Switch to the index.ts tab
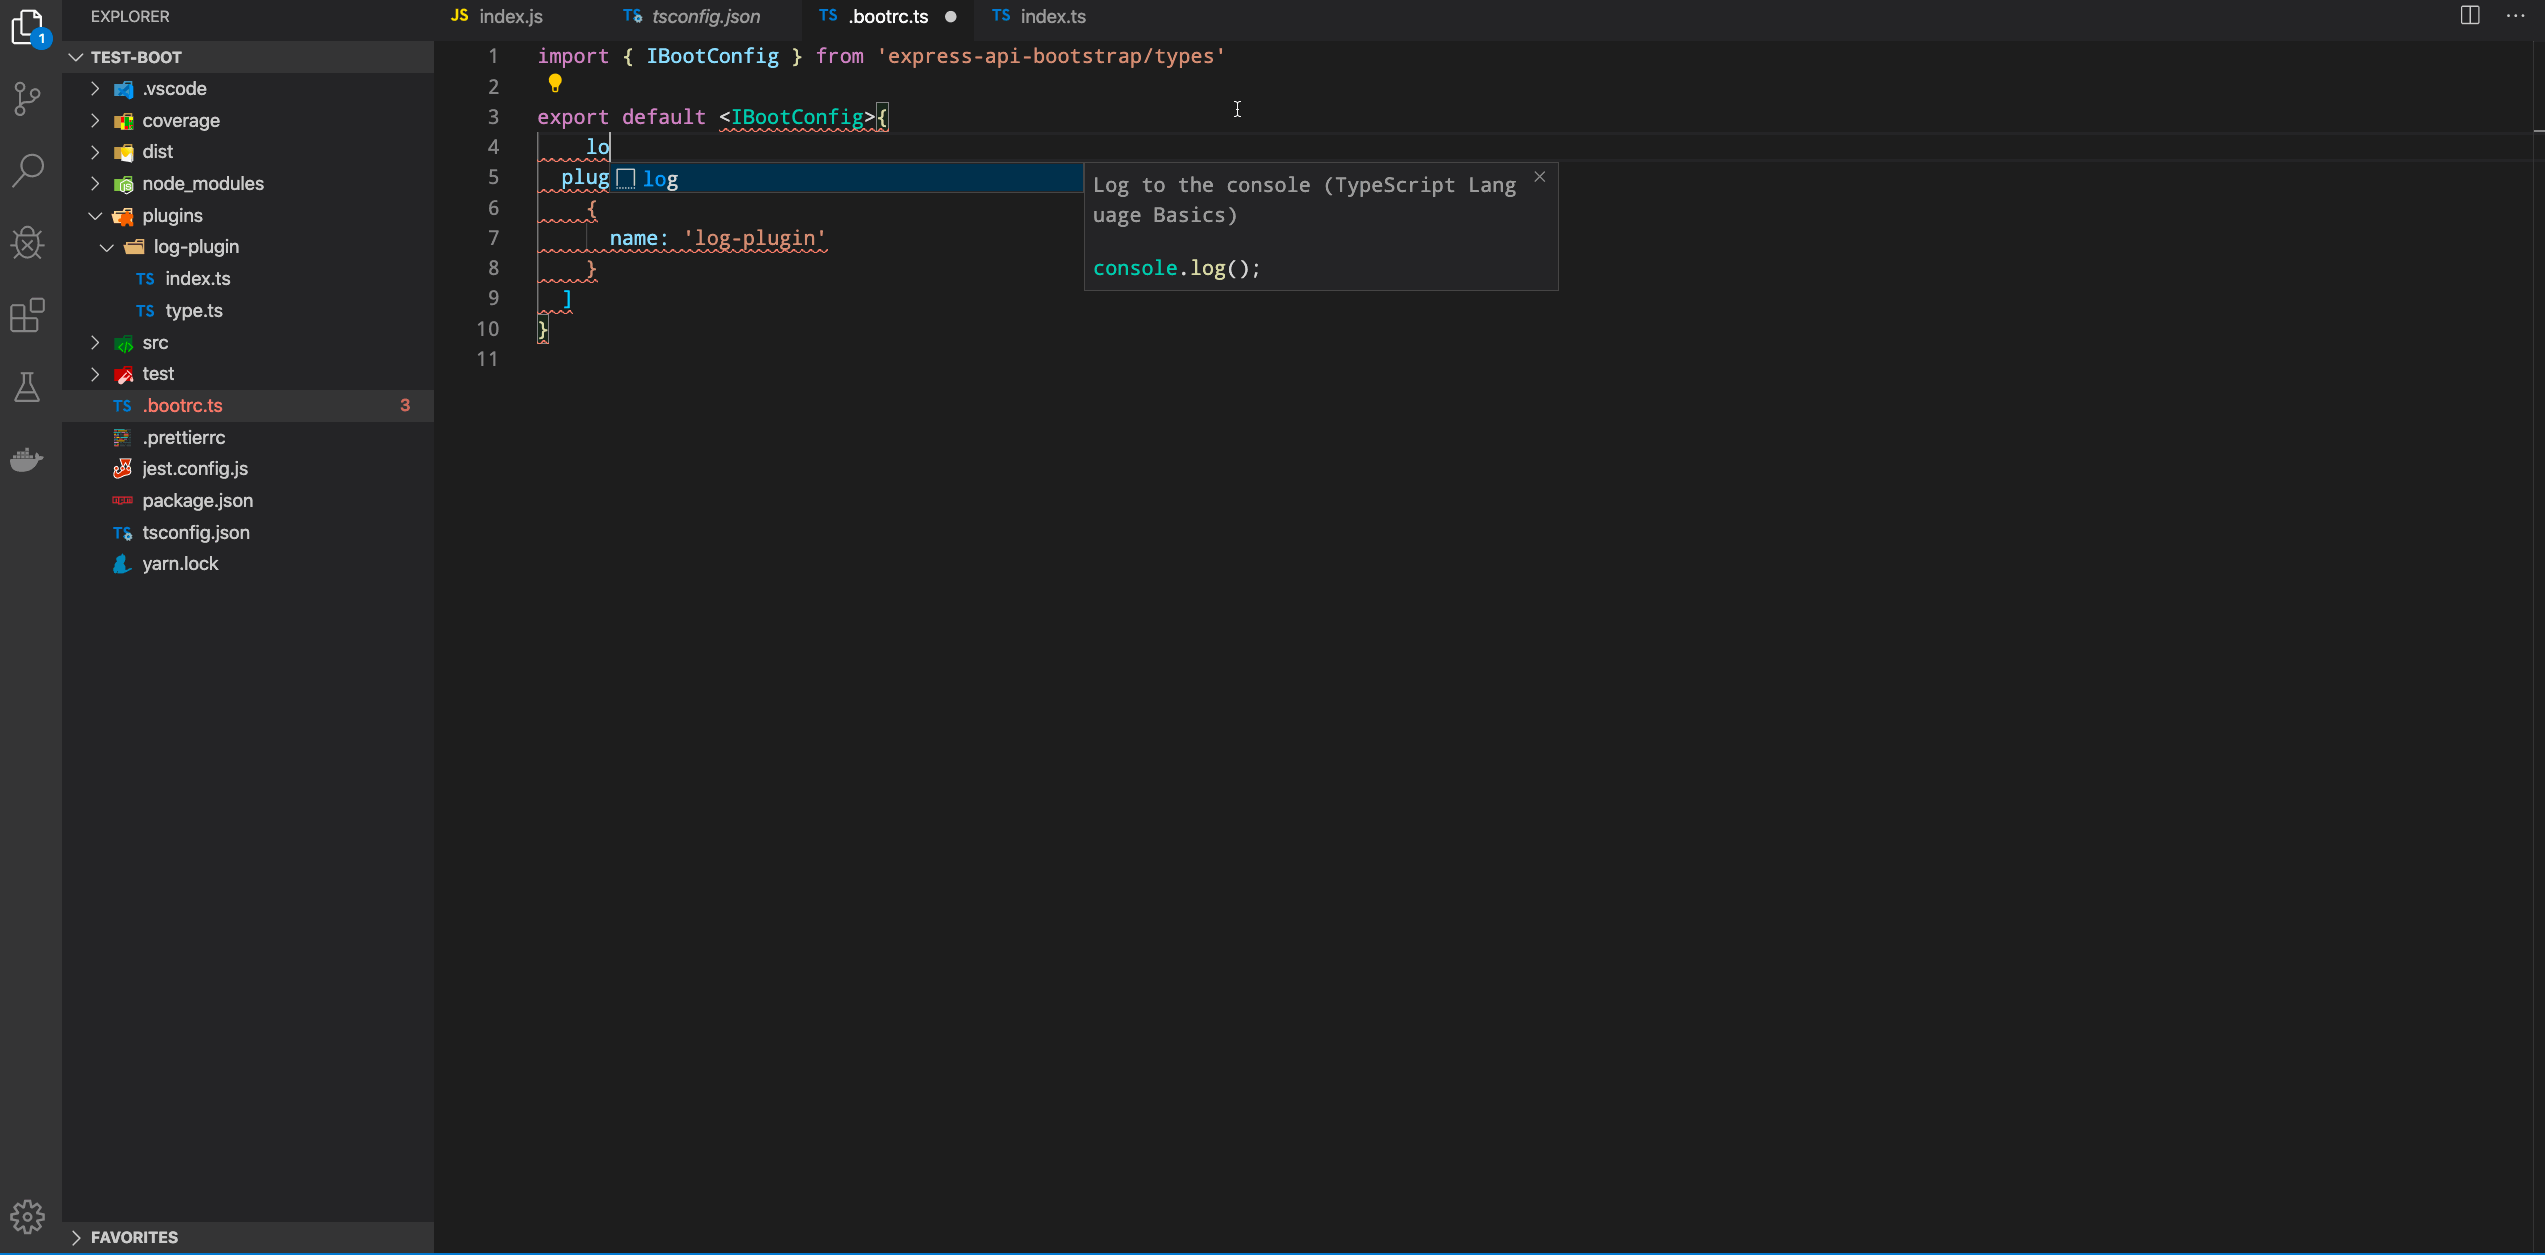The image size is (2545, 1255). pyautogui.click(x=1052, y=17)
